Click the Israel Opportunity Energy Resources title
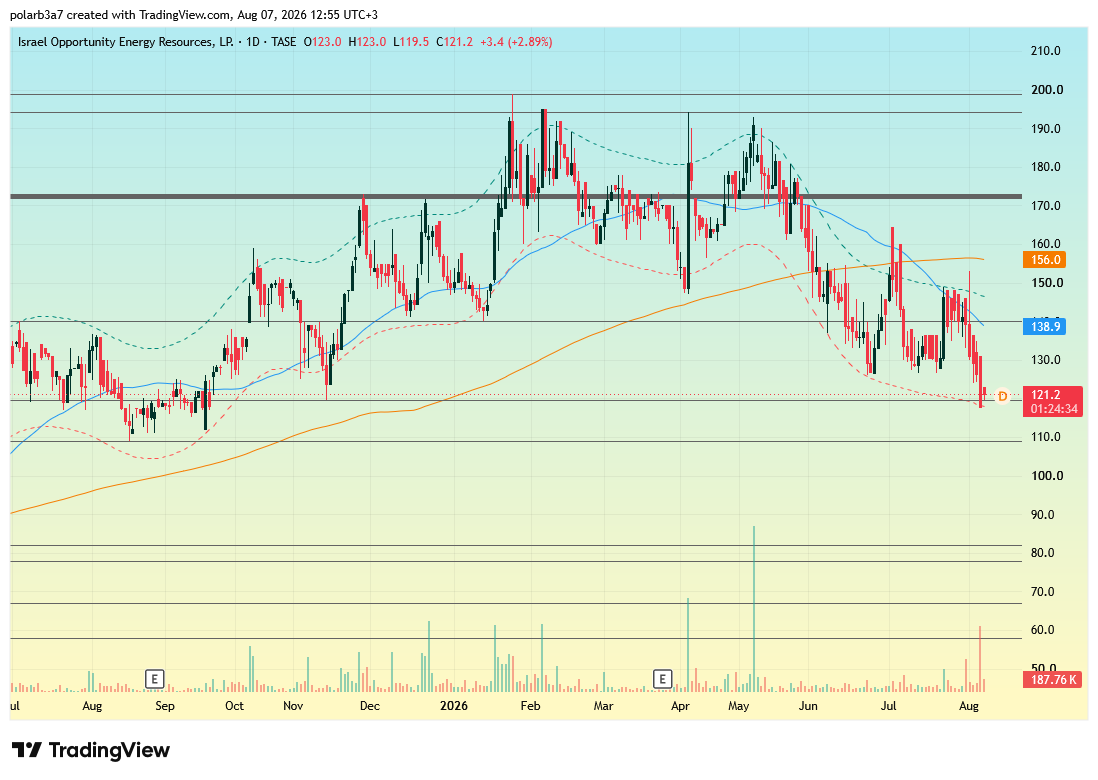 coord(125,42)
